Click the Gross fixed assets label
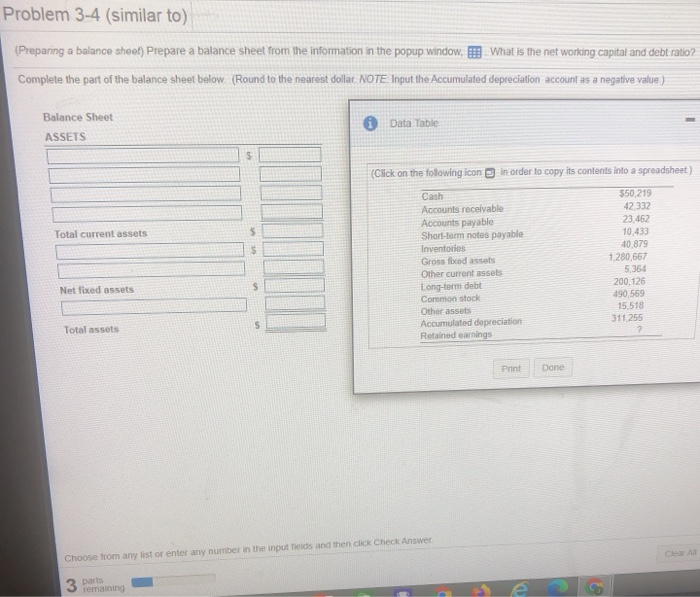This screenshot has height=597, width=700. pos(458,261)
